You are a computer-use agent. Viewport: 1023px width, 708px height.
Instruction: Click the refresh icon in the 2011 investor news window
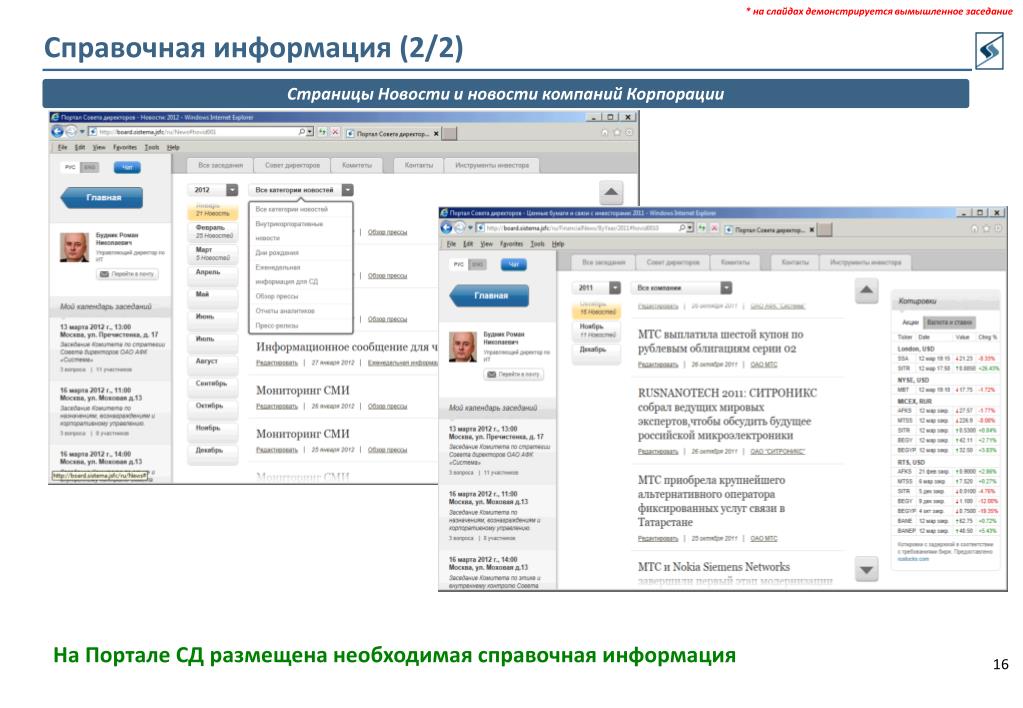tap(702, 228)
